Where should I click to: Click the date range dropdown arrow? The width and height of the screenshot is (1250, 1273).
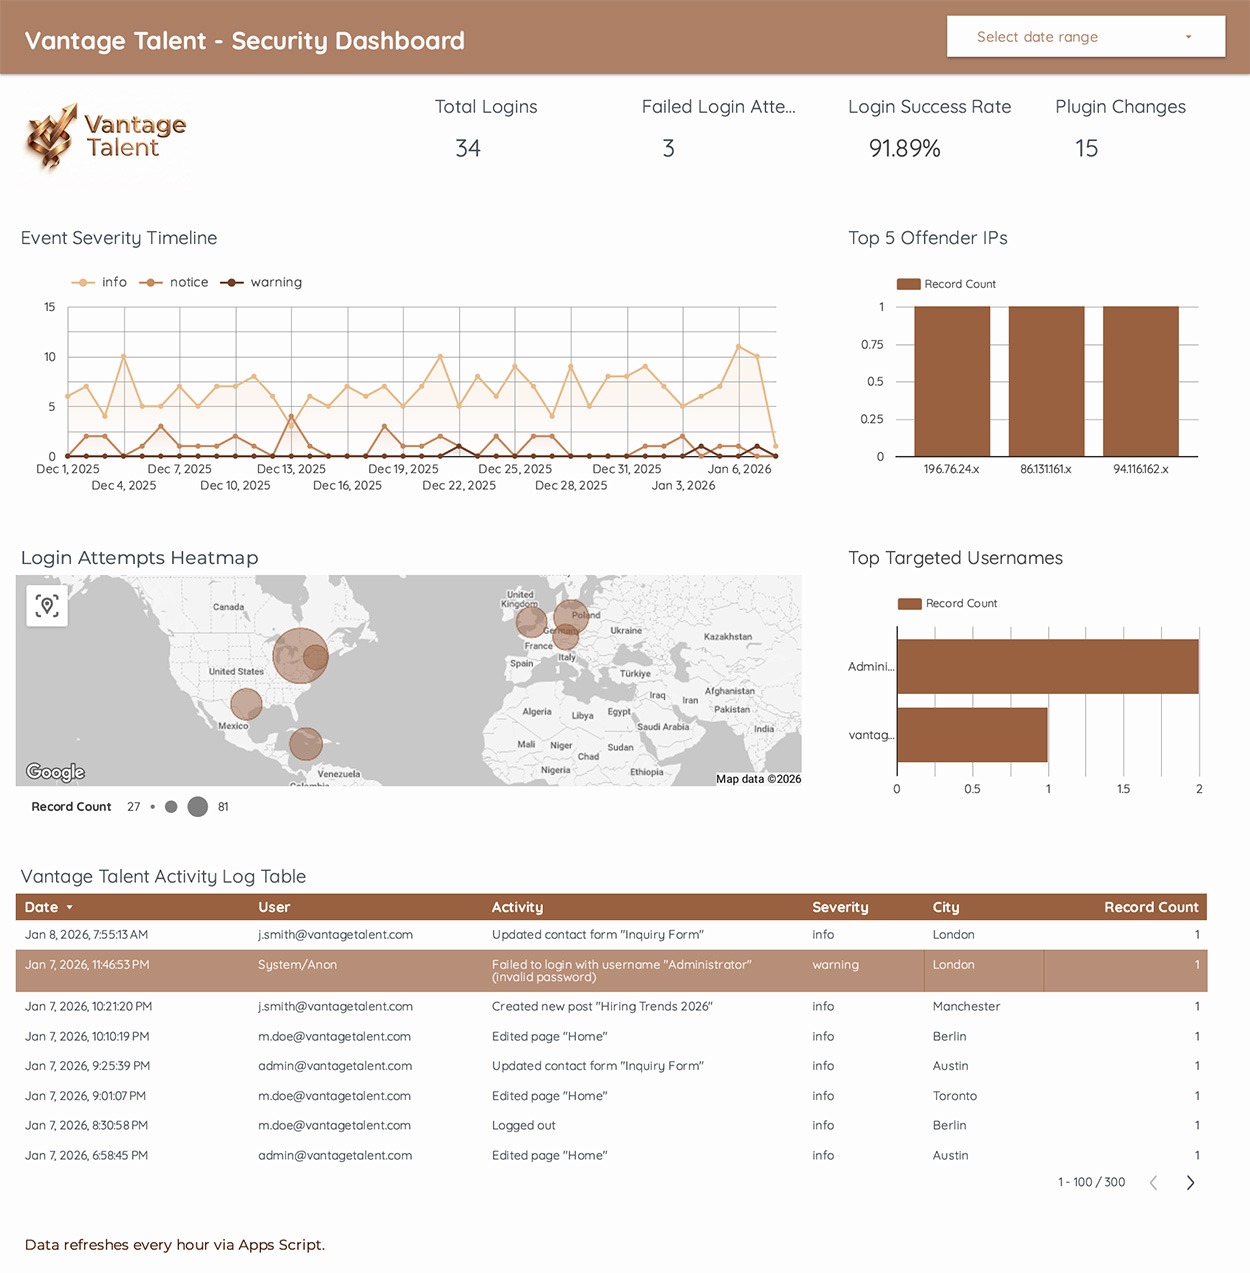pyautogui.click(x=1188, y=37)
